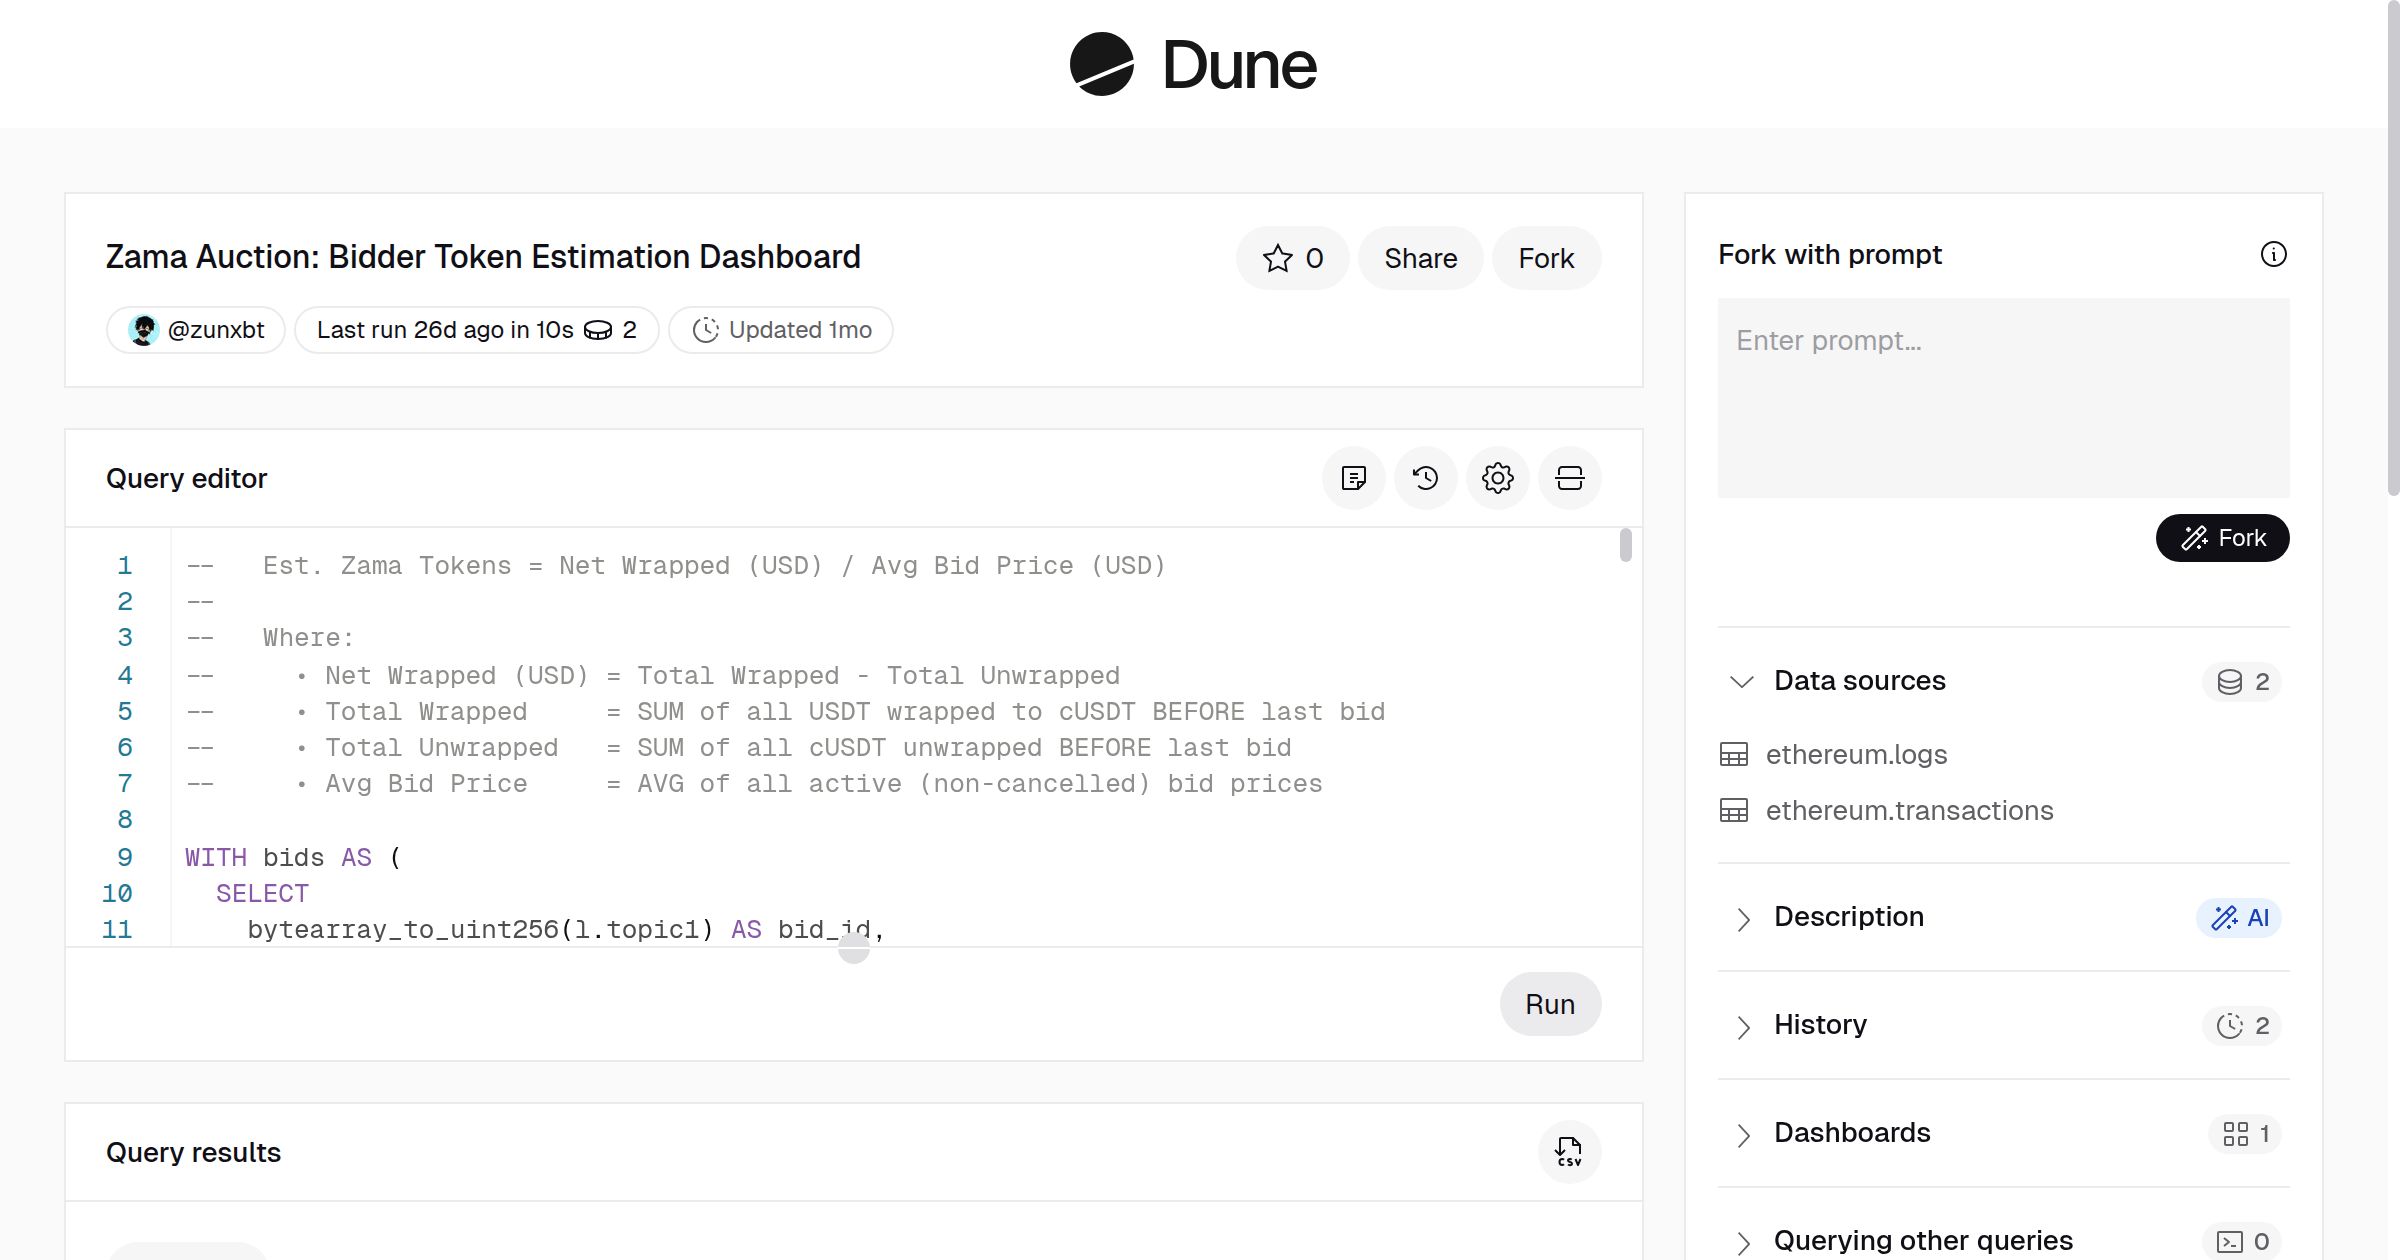Screen dimensions: 2400x1260
Task: Open the query settings gear
Action: [x=1497, y=478]
